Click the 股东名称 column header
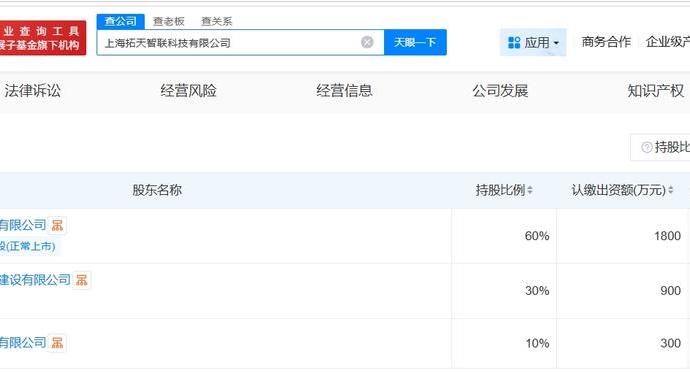Screen dimensions: 690x373 point(157,190)
